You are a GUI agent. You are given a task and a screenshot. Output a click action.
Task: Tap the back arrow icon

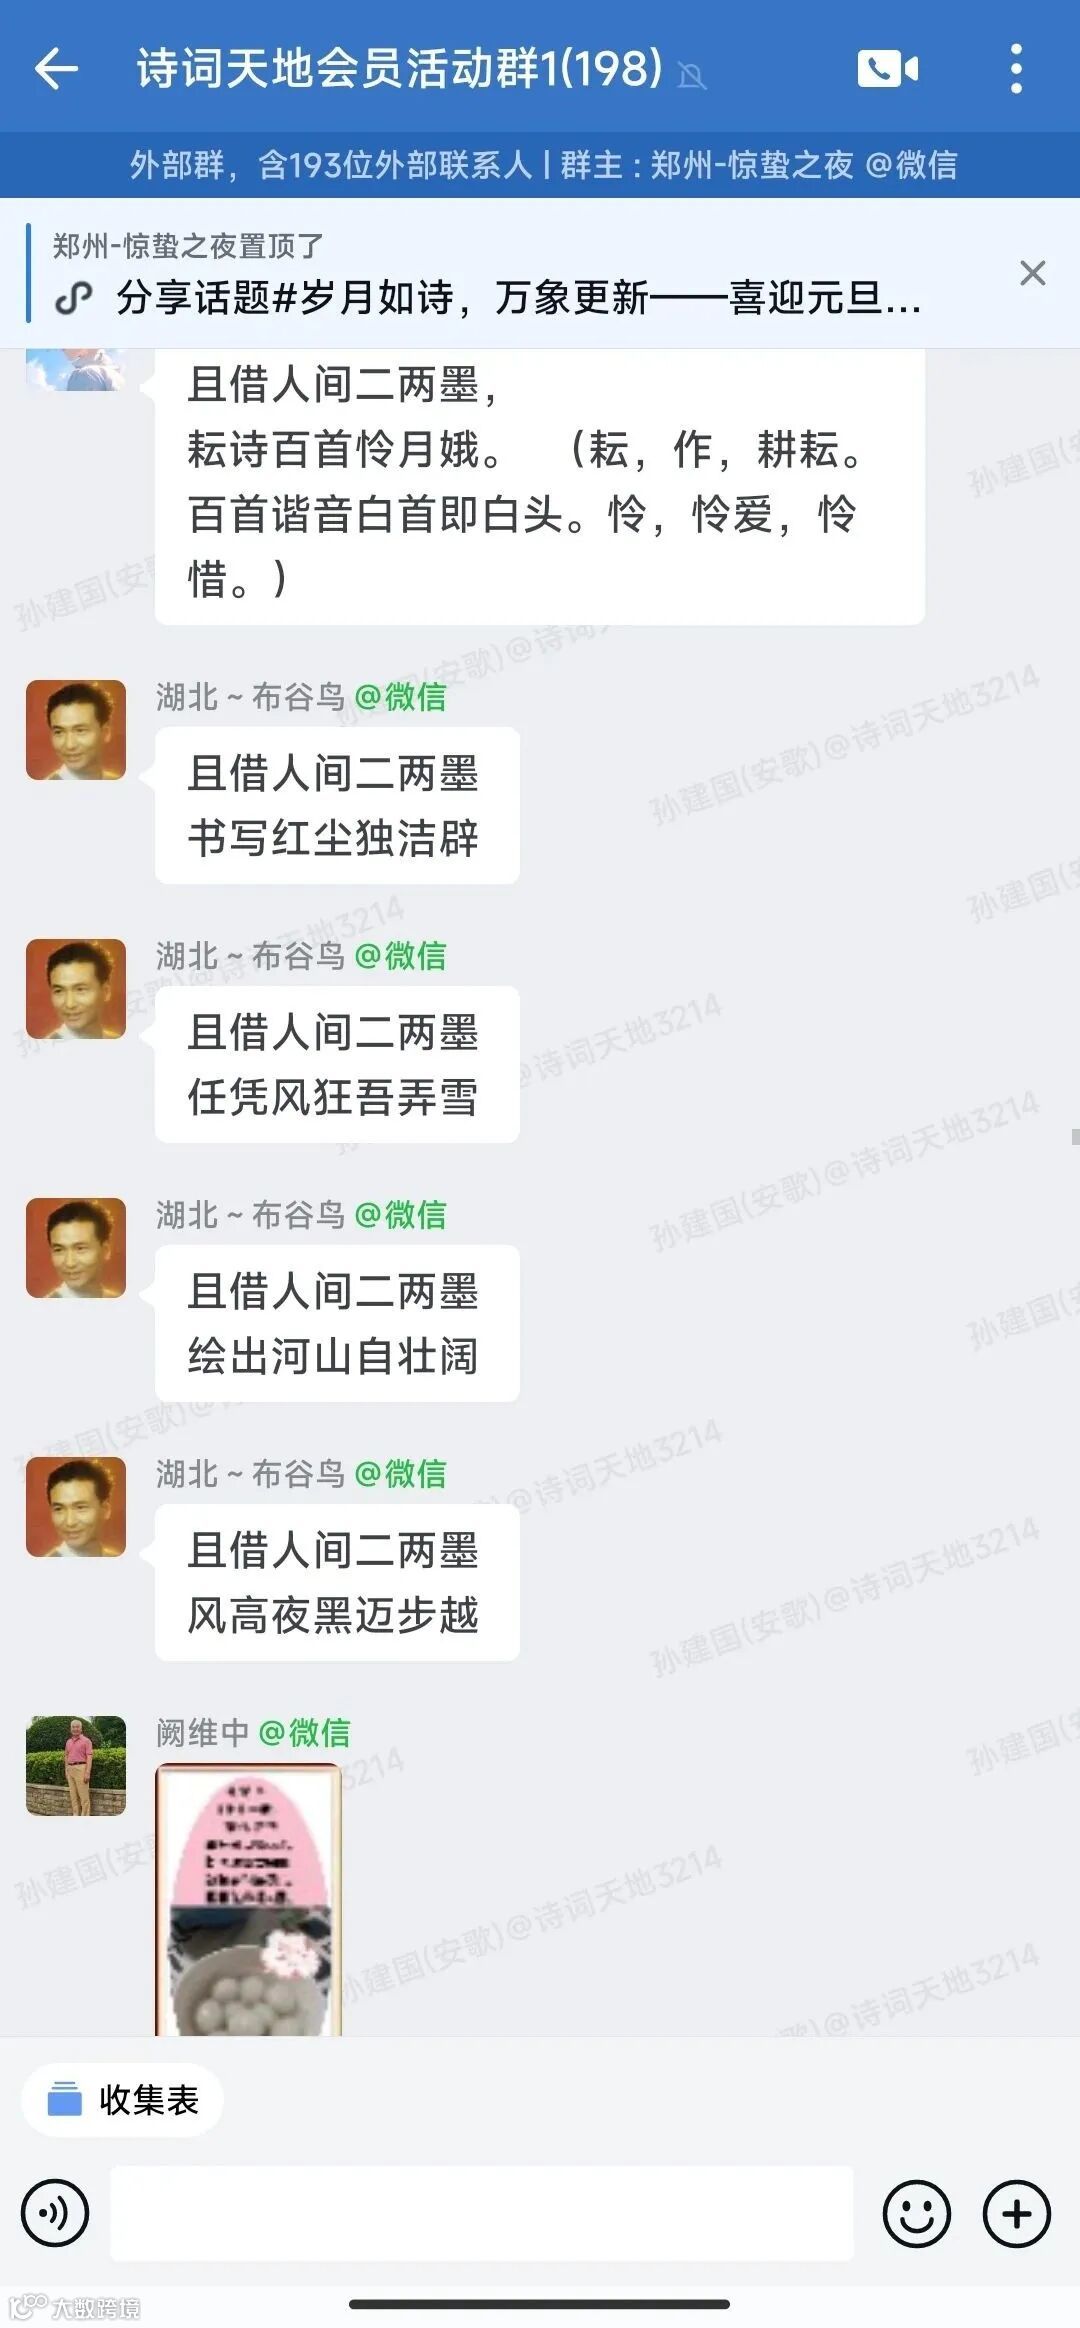(56, 69)
